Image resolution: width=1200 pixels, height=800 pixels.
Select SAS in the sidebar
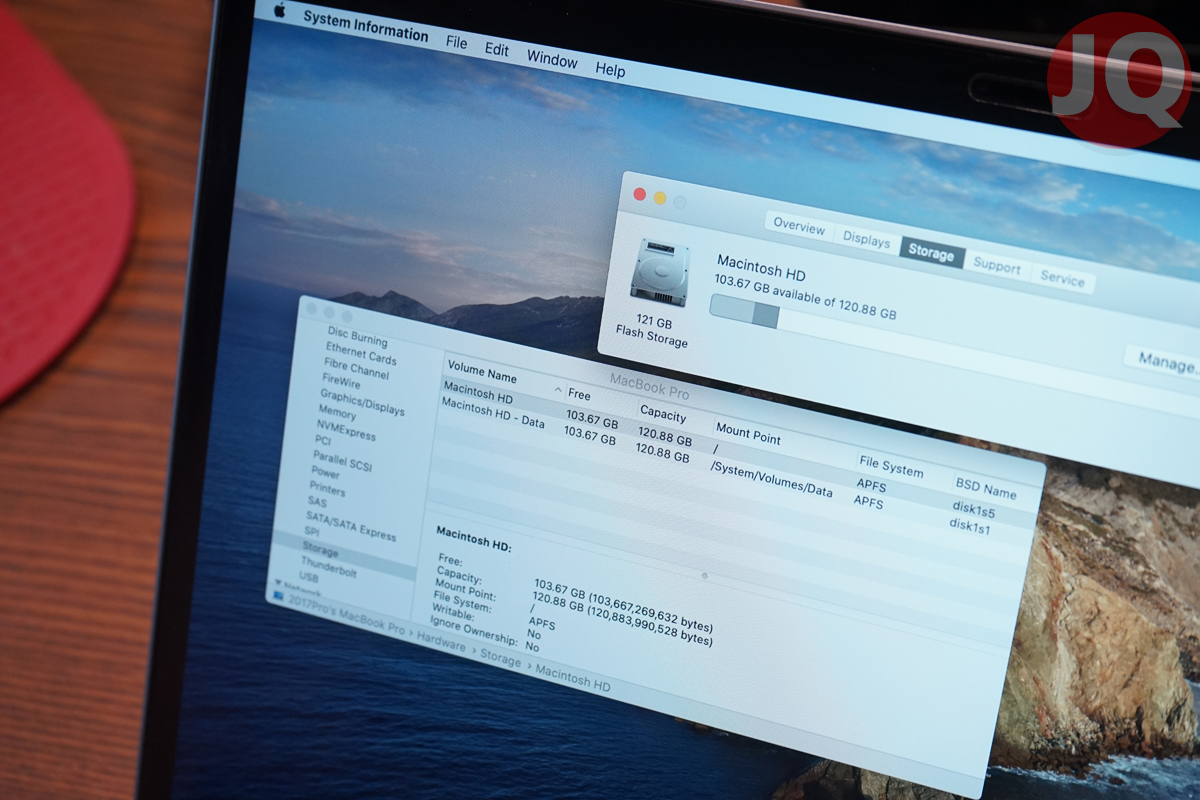[x=316, y=501]
